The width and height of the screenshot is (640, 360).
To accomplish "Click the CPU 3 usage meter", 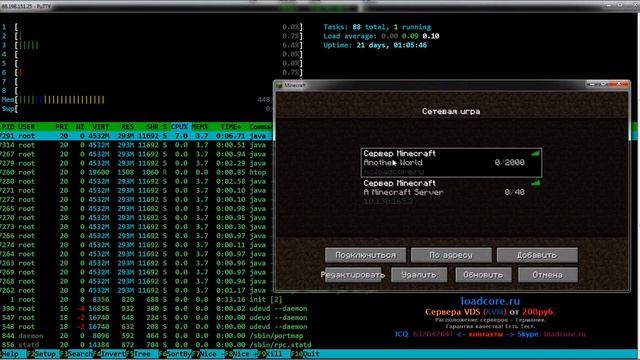I will 152,45.
